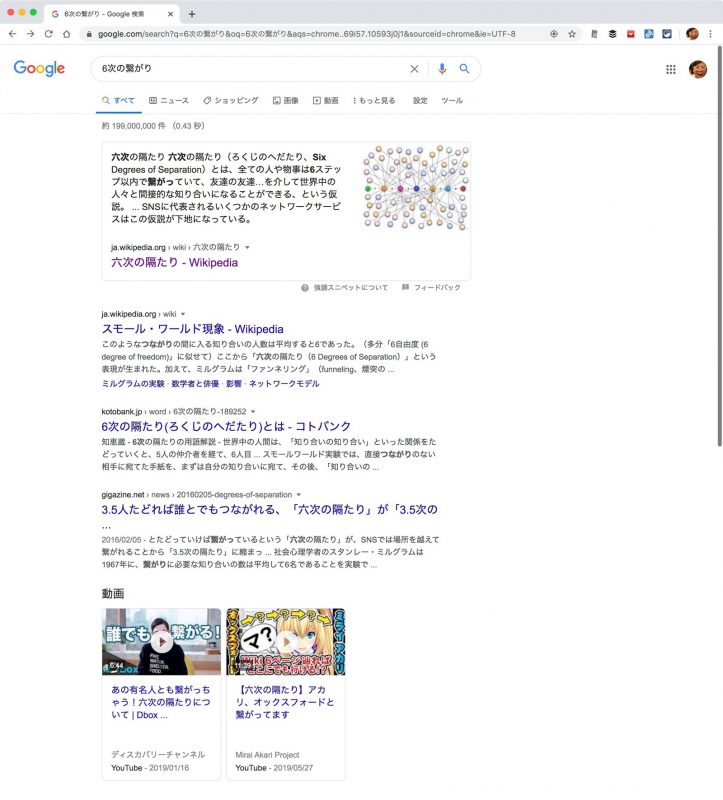Go back to the previous page
Image resolution: width=723 pixels, height=800 pixels.
tap(12, 34)
